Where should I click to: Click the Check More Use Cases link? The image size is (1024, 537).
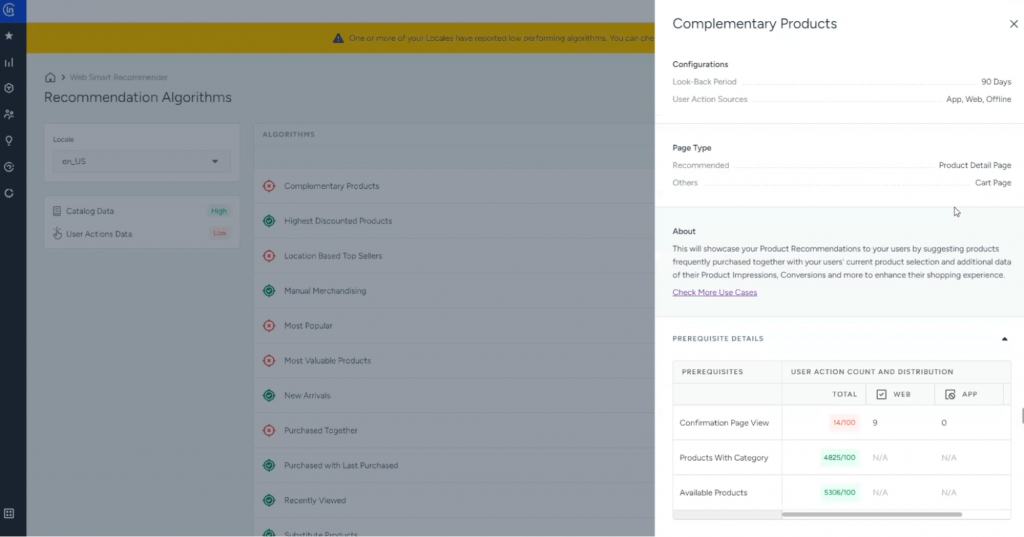pos(714,293)
